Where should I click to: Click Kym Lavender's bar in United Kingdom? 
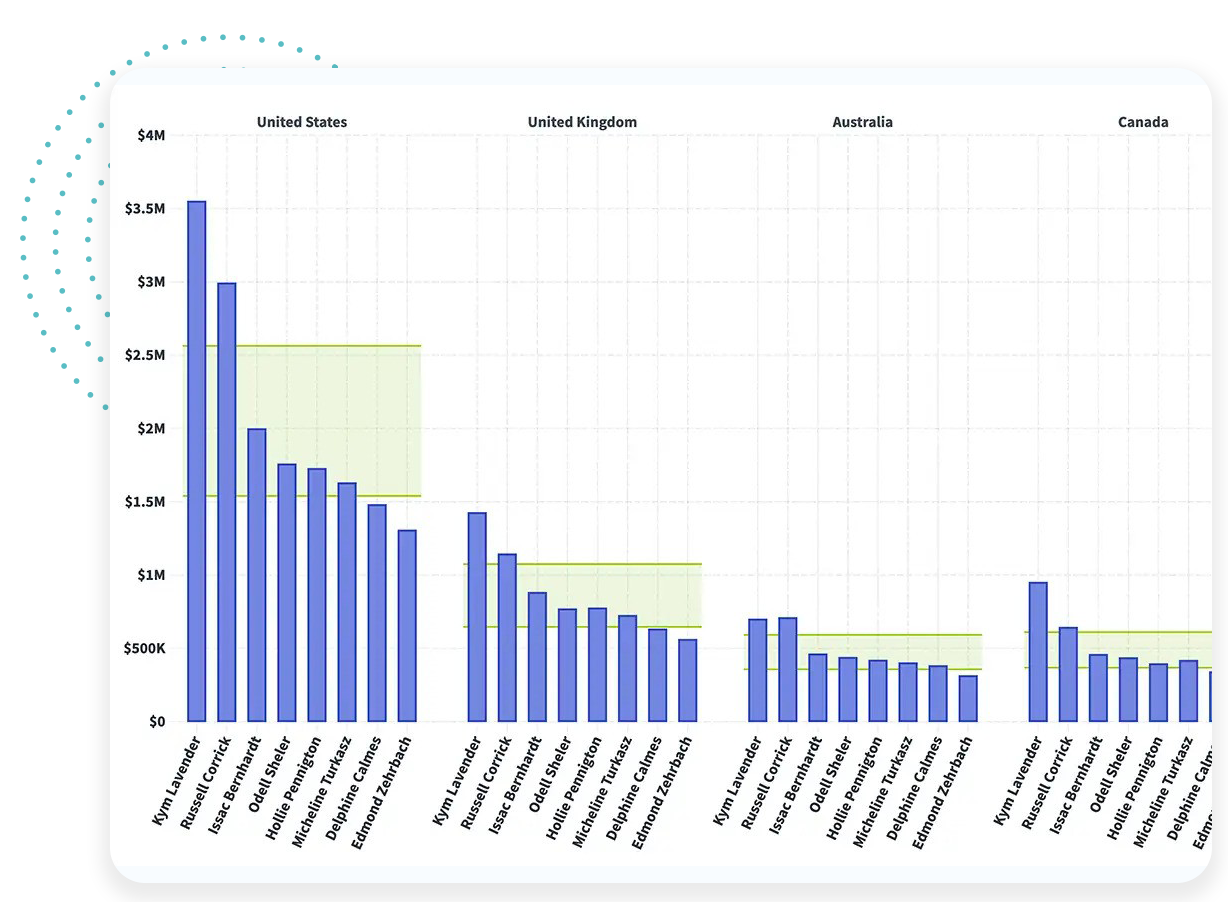point(477,617)
